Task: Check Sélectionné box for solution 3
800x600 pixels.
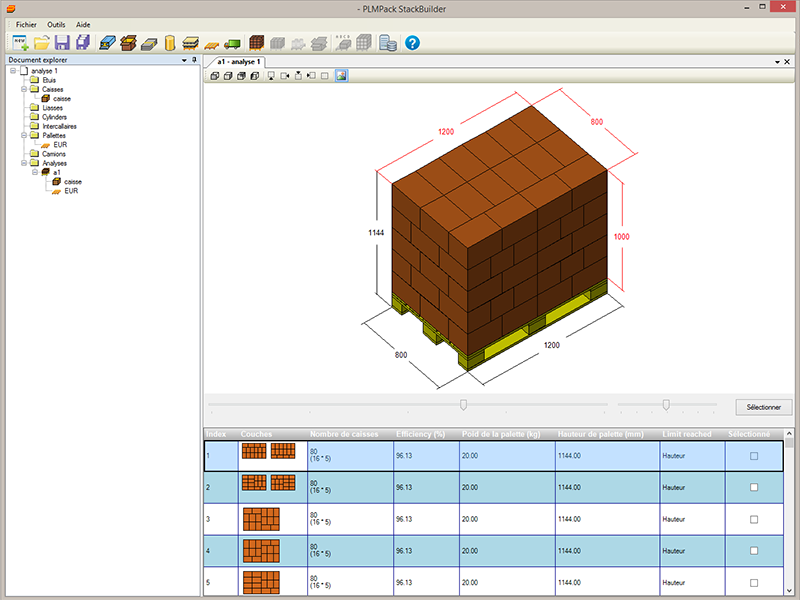Action: click(754, 519)
